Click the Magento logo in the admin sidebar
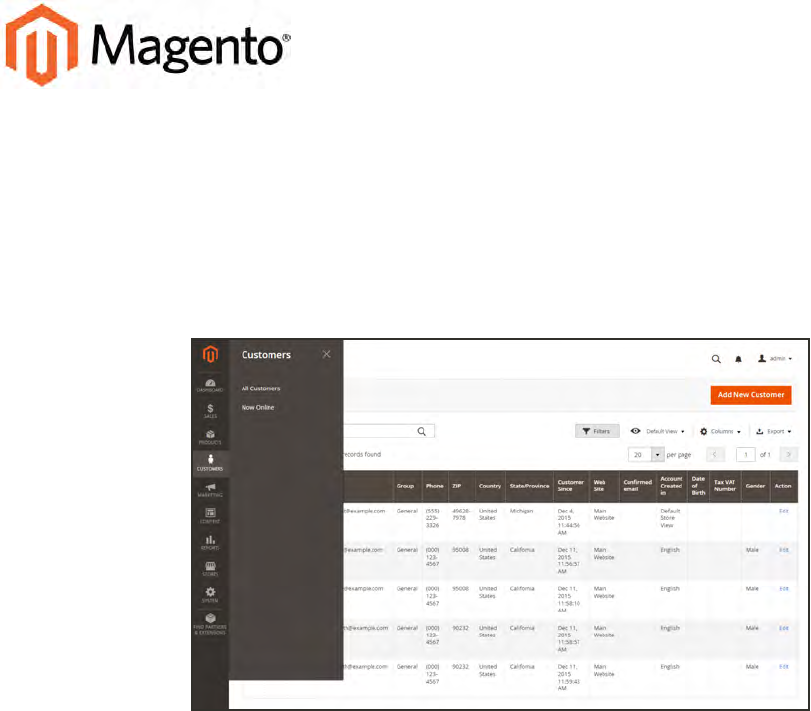The height and width of the screenshot is (711, 811). [210, 355]
